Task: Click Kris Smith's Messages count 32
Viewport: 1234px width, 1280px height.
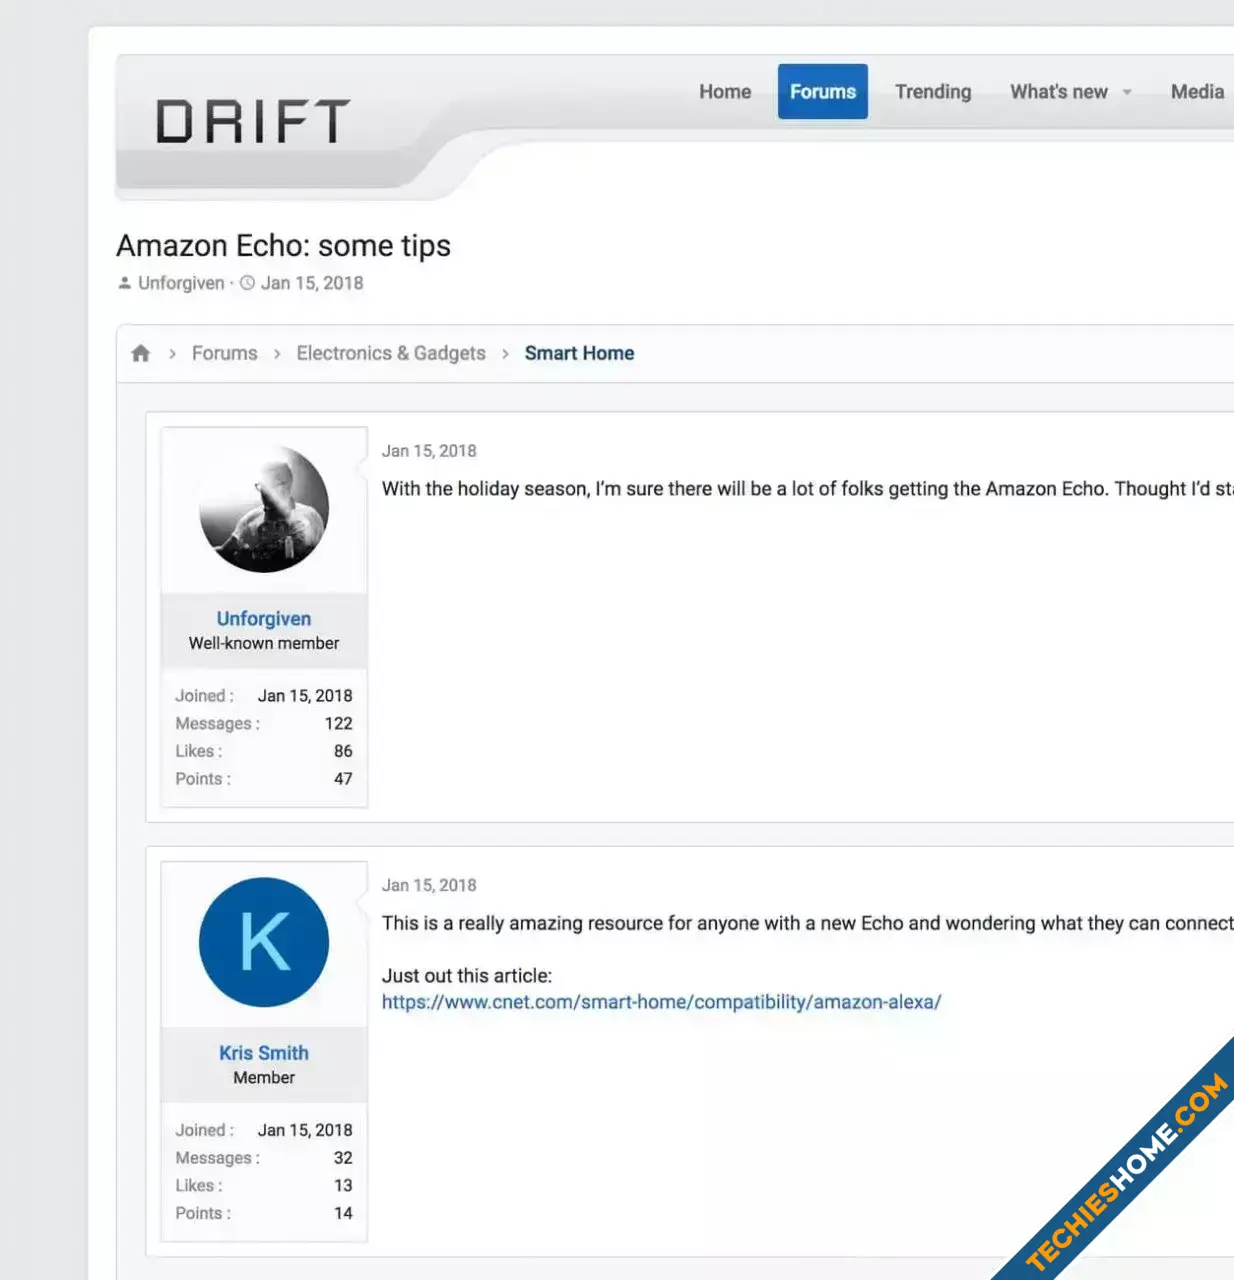Action: click(x=343, y=1158)
